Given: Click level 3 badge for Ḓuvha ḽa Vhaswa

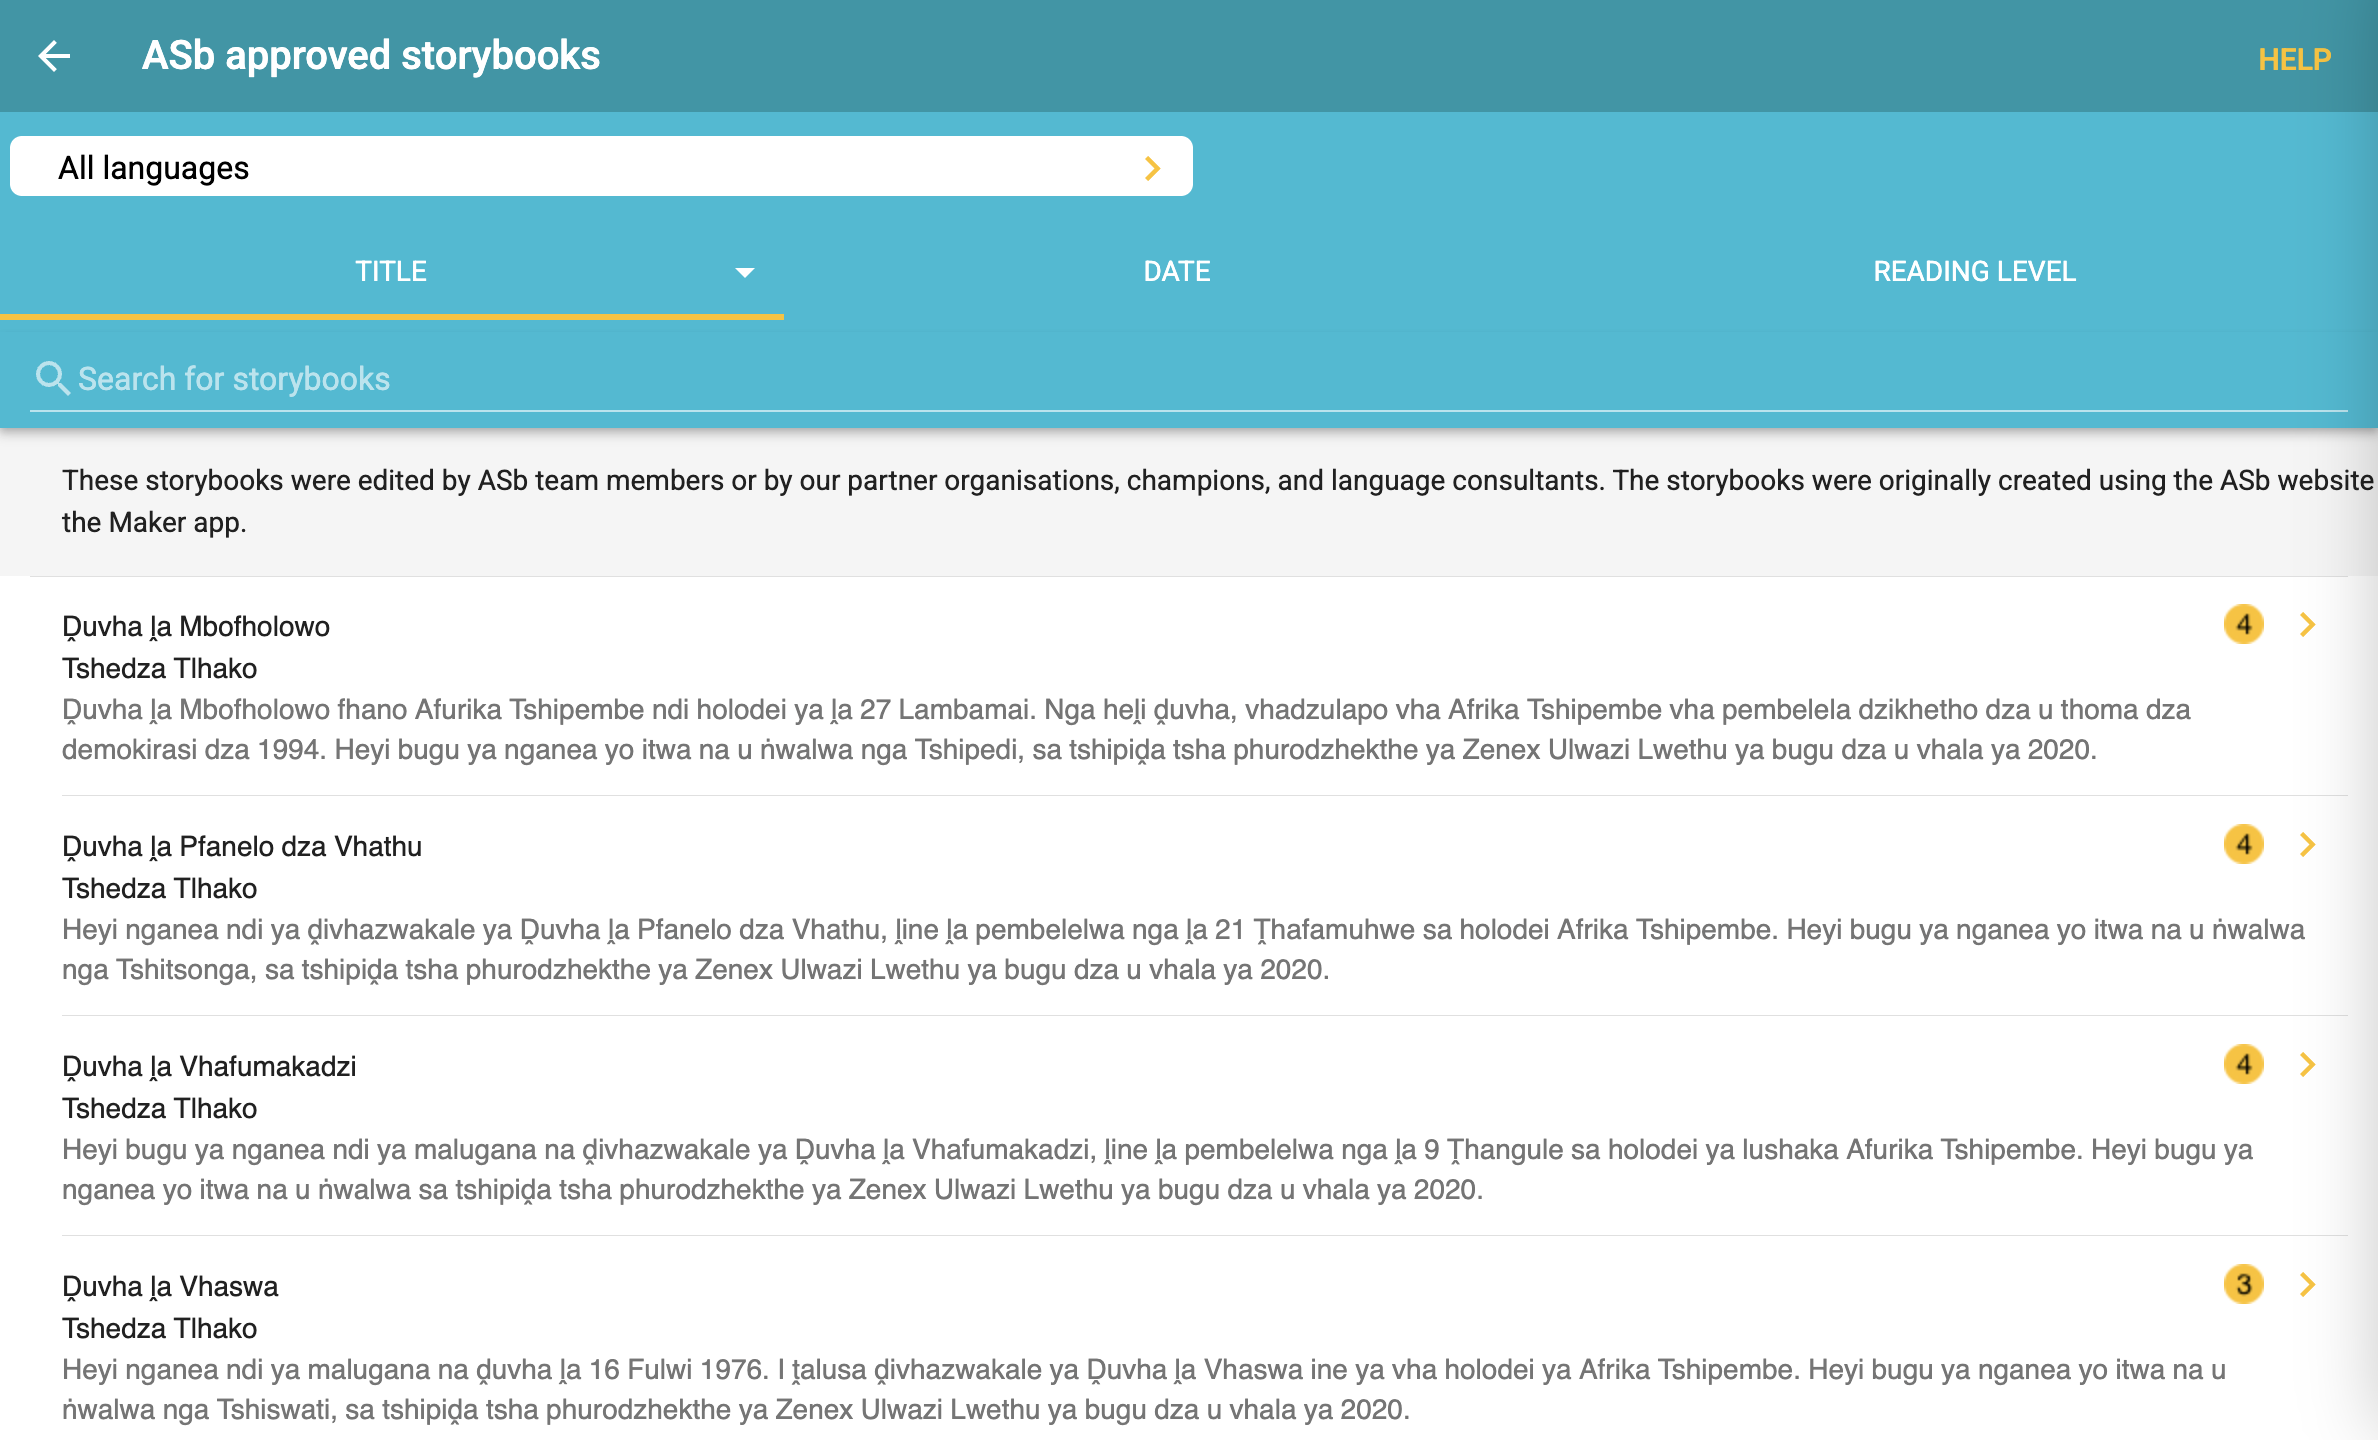Looking at the screenshot, I should click(x=2243, y=1285).
